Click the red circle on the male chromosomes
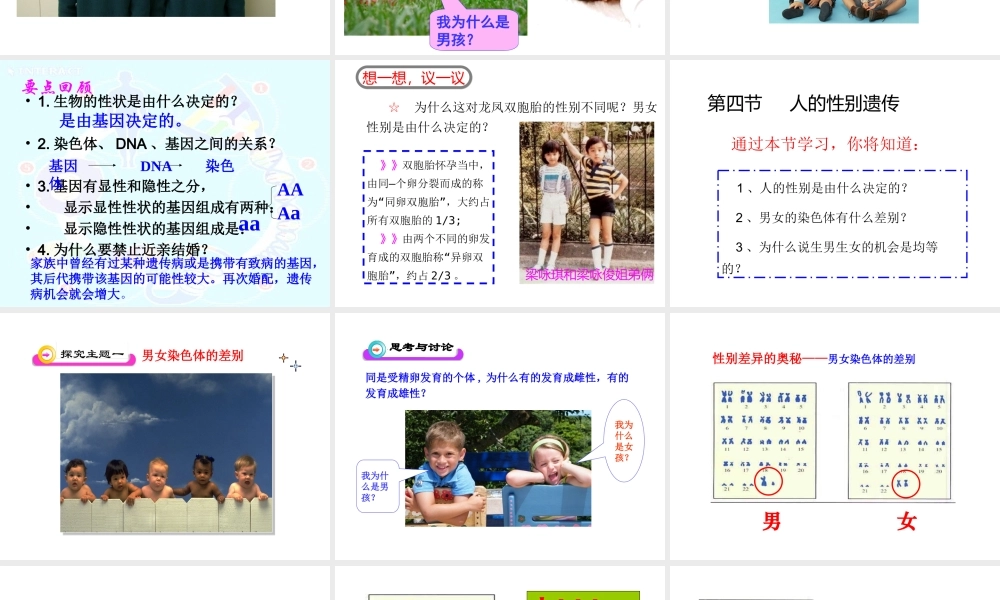1000x600 pixels. click(768, 482)
